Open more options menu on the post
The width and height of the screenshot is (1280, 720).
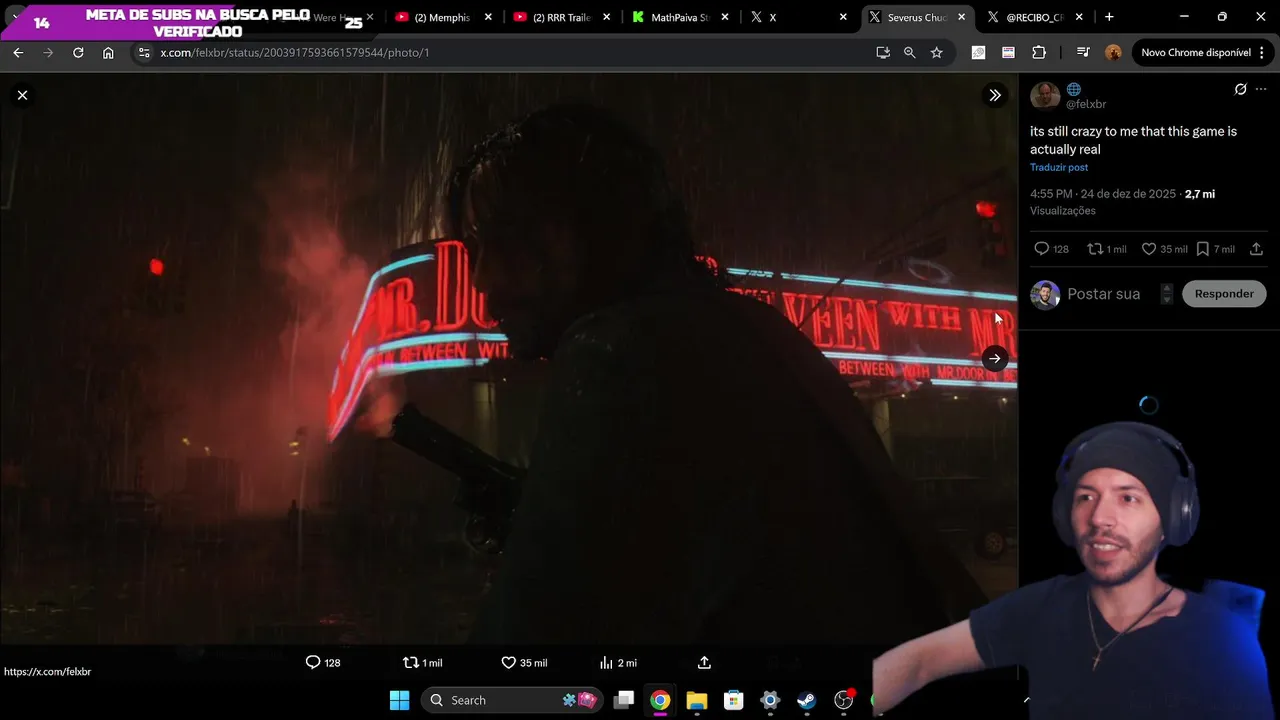click(x=1261, y=89)
